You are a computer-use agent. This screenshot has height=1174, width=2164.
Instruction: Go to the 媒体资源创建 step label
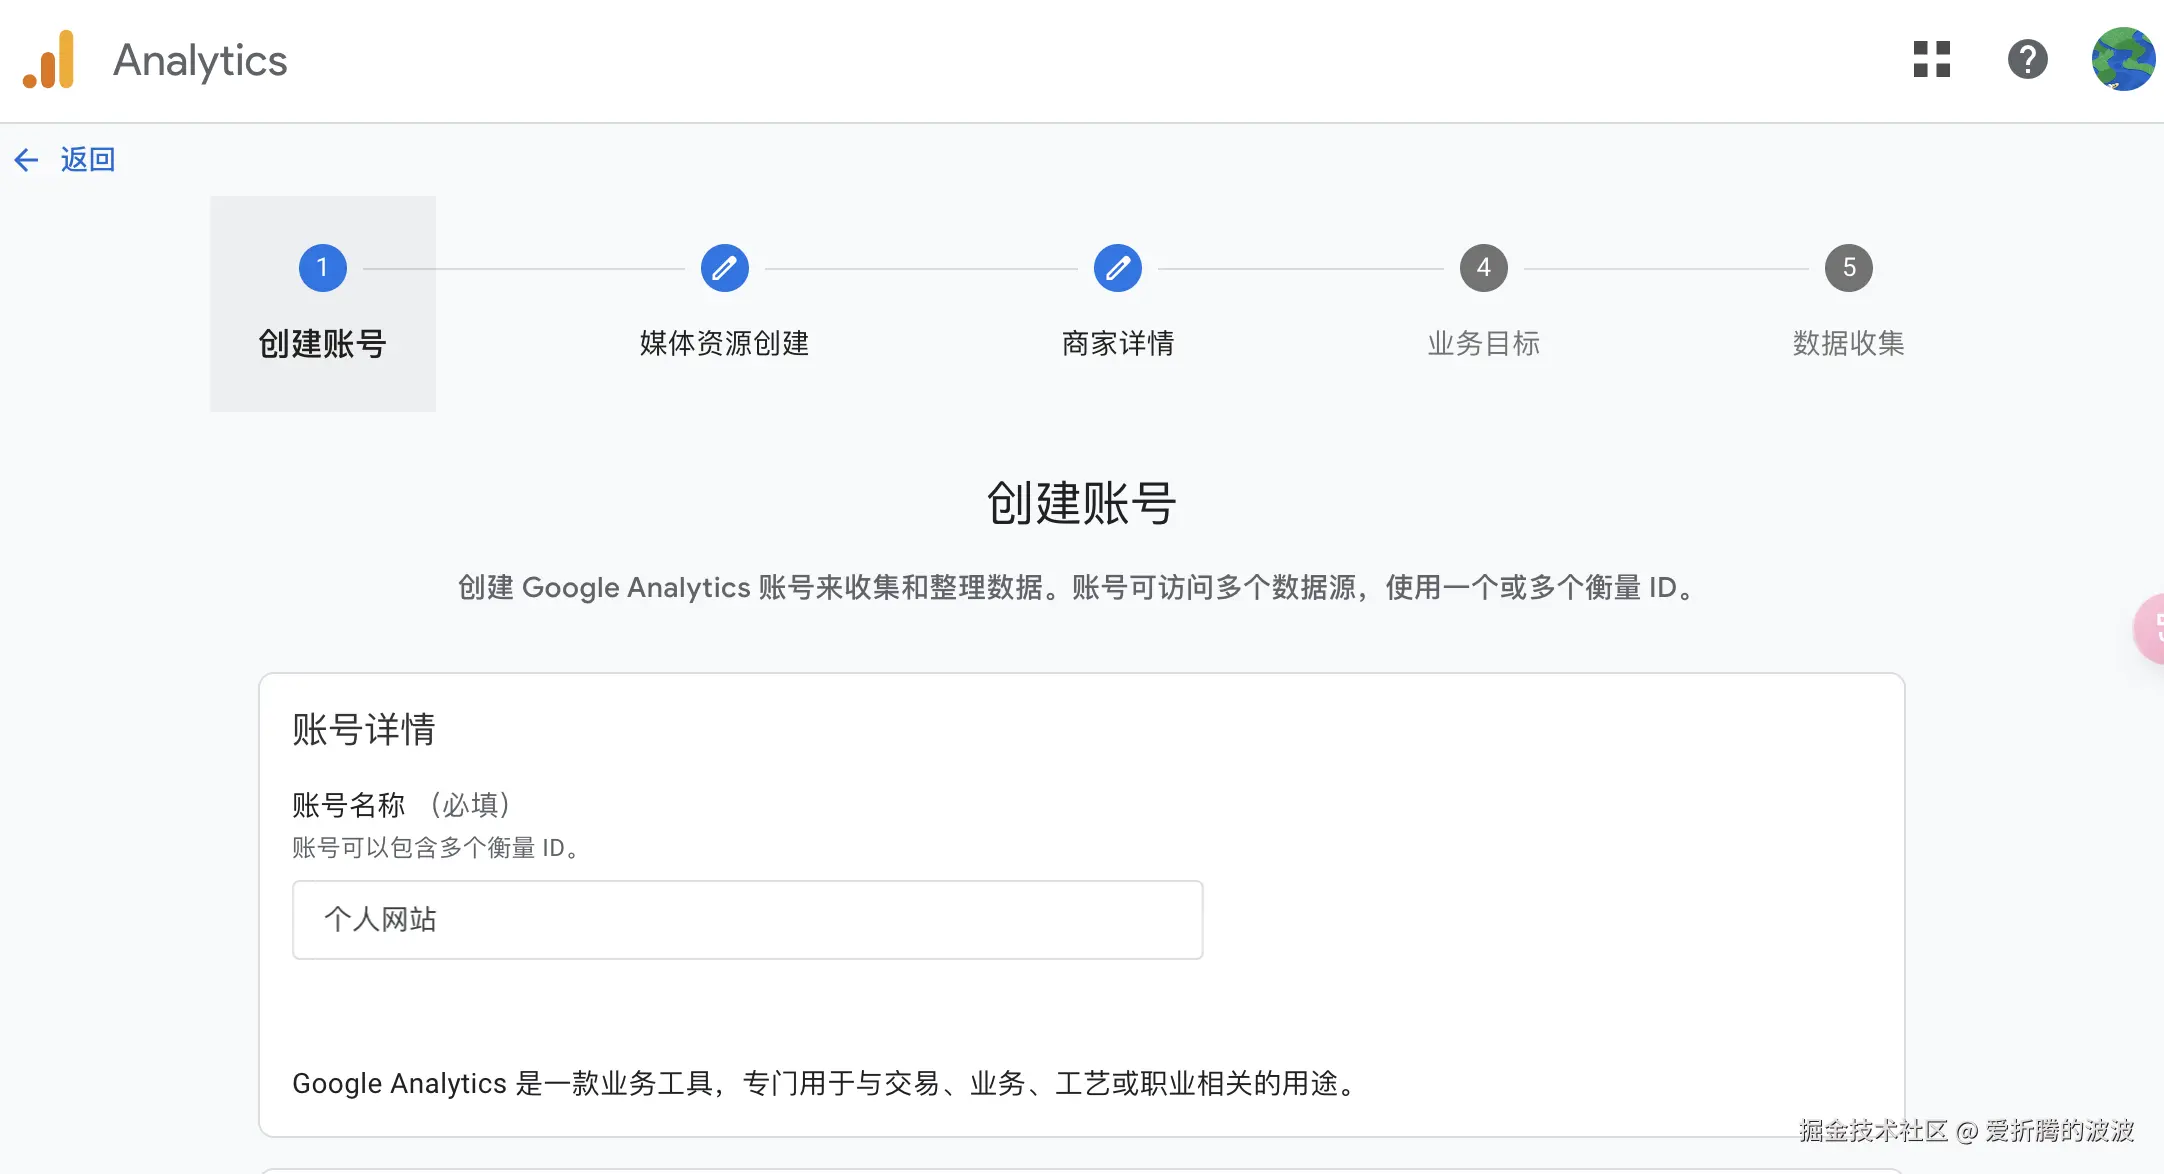tap(725, 344)
